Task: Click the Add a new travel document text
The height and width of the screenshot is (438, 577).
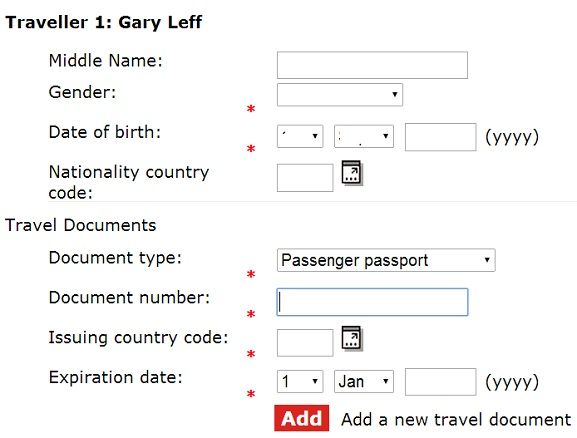Action: click(x=456, y=420)
